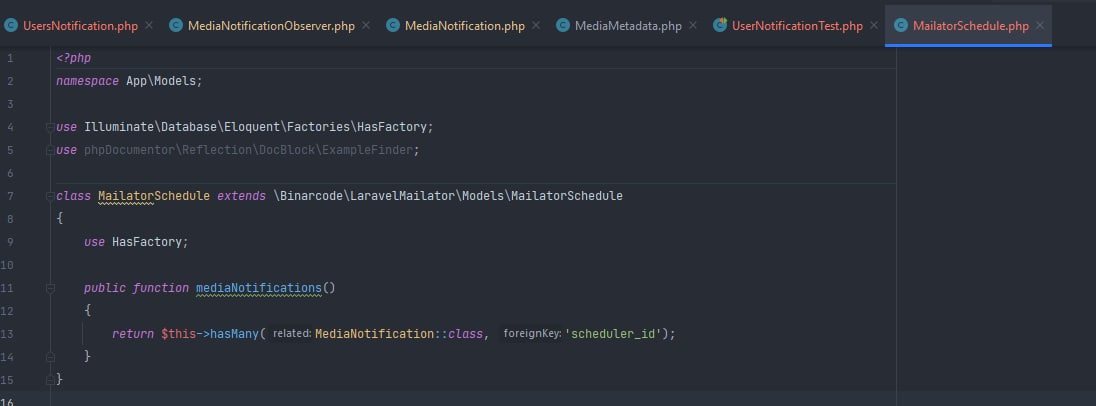
Task: Click the <?php opening tag
Action: pyautogui.click(x=73, y=58)
